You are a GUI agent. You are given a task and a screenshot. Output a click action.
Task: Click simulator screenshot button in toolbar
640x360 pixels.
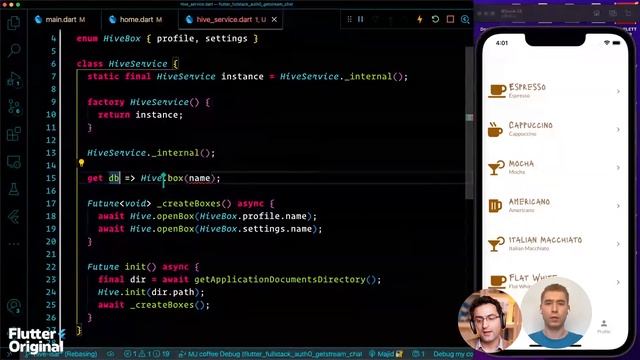pyautogui.click(x=613, y=13)
